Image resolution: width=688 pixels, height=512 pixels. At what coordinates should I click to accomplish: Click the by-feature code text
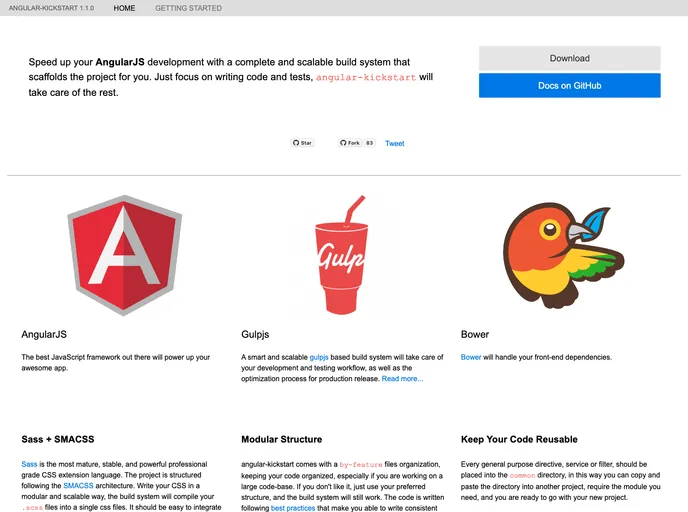point(361,465)
